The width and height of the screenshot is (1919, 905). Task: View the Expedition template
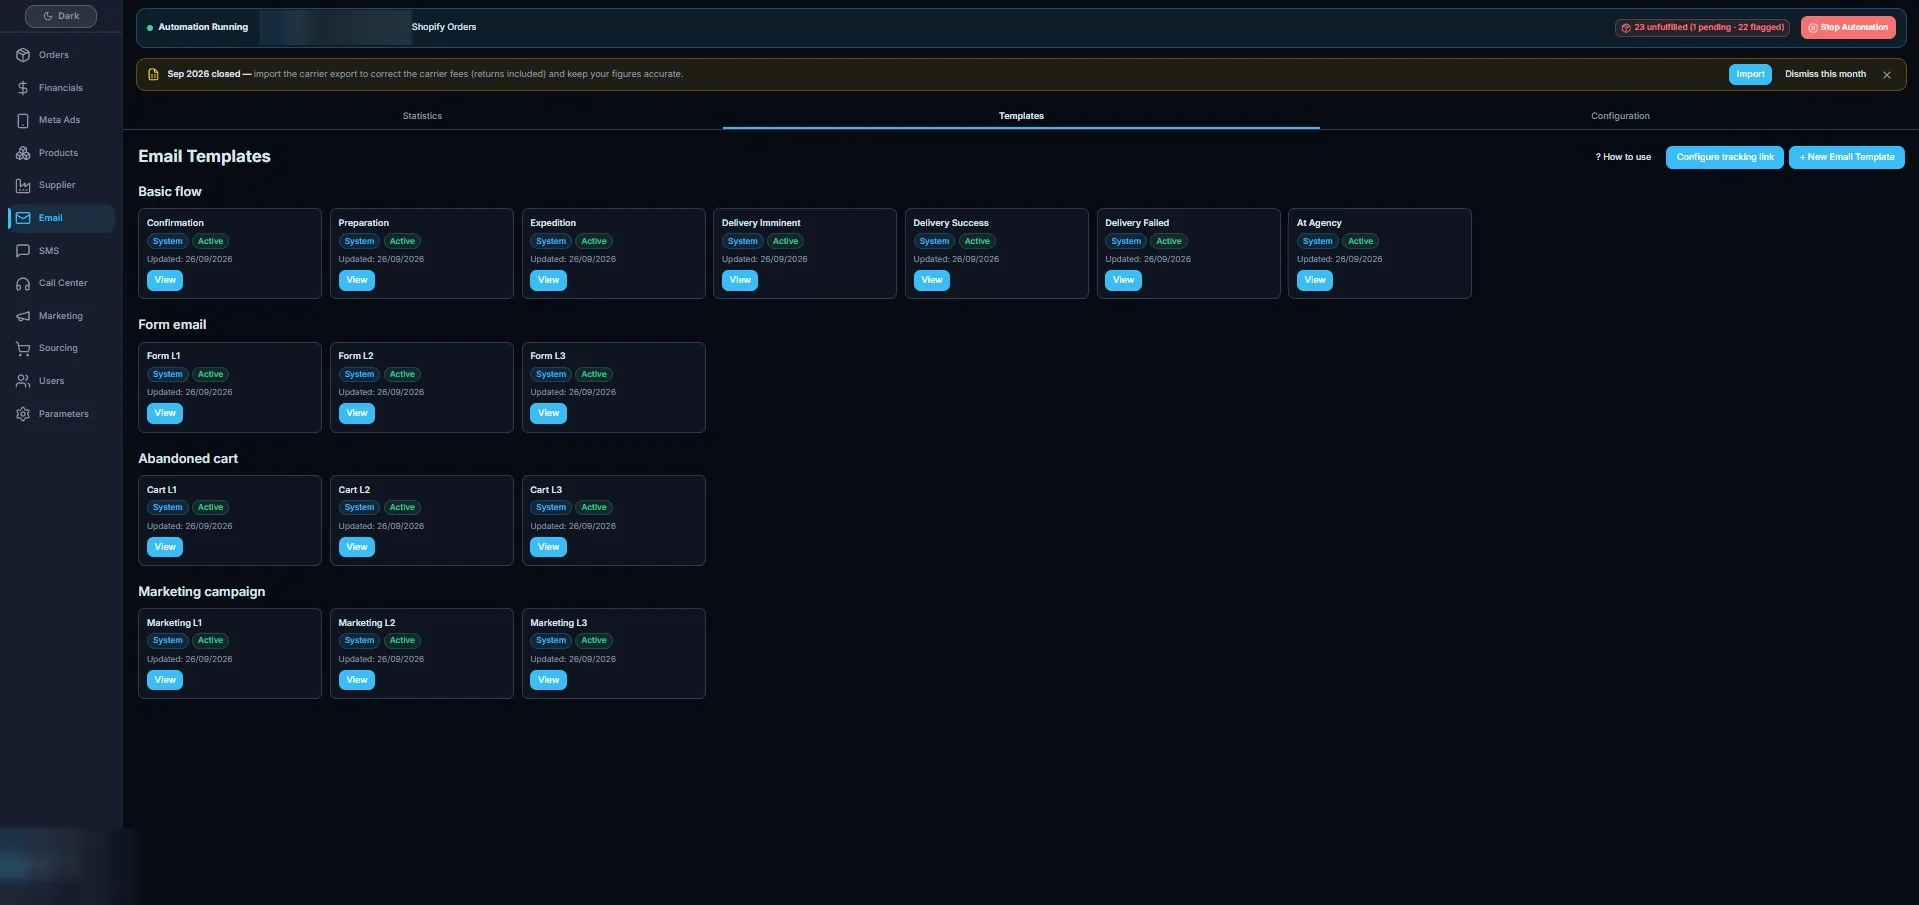pos(548,280)
